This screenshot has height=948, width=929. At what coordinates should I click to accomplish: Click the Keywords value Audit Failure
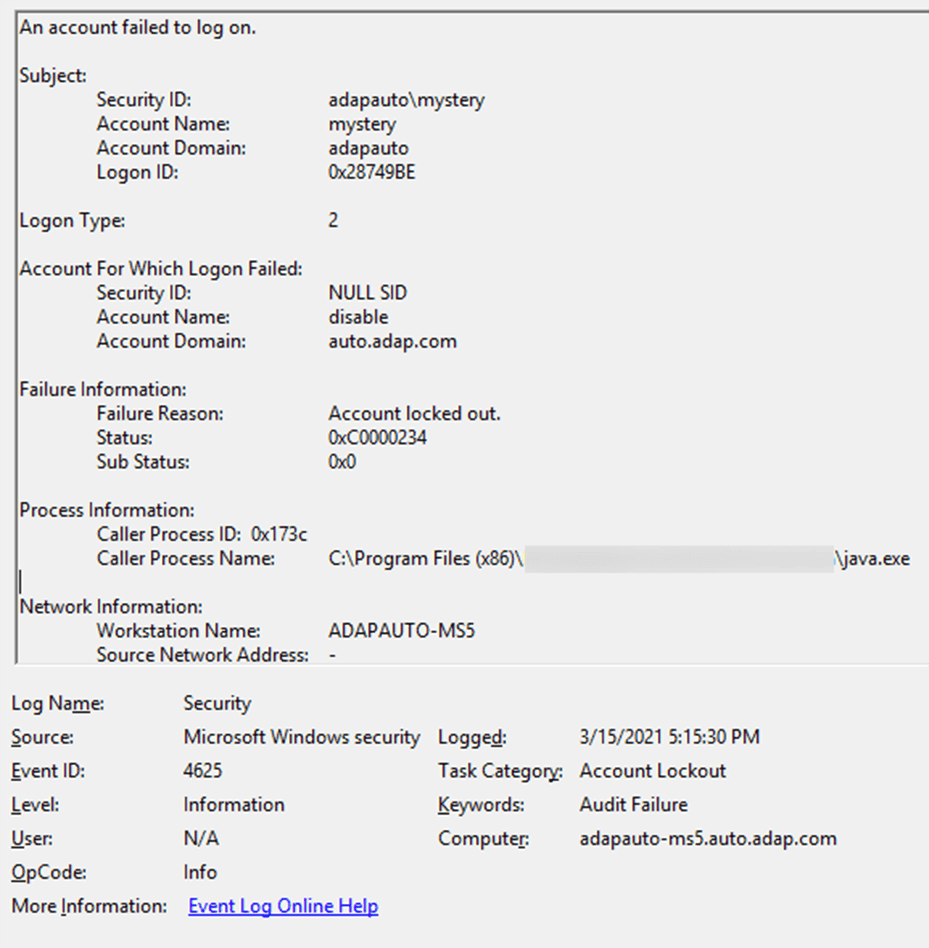point(633,804)
